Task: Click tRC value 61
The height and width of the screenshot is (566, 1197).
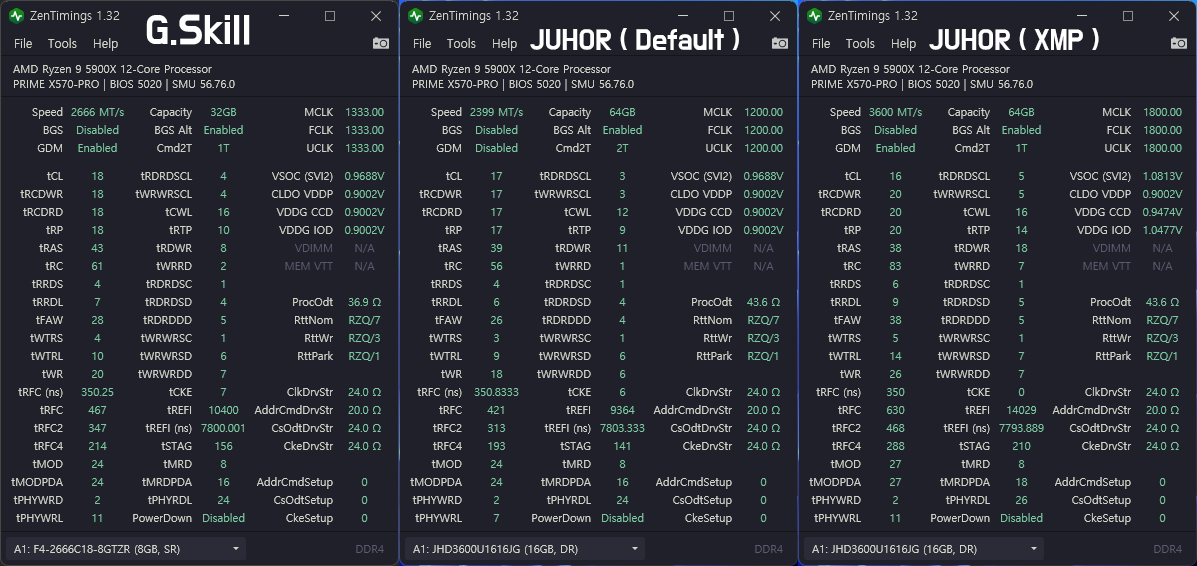Action: 97,266
